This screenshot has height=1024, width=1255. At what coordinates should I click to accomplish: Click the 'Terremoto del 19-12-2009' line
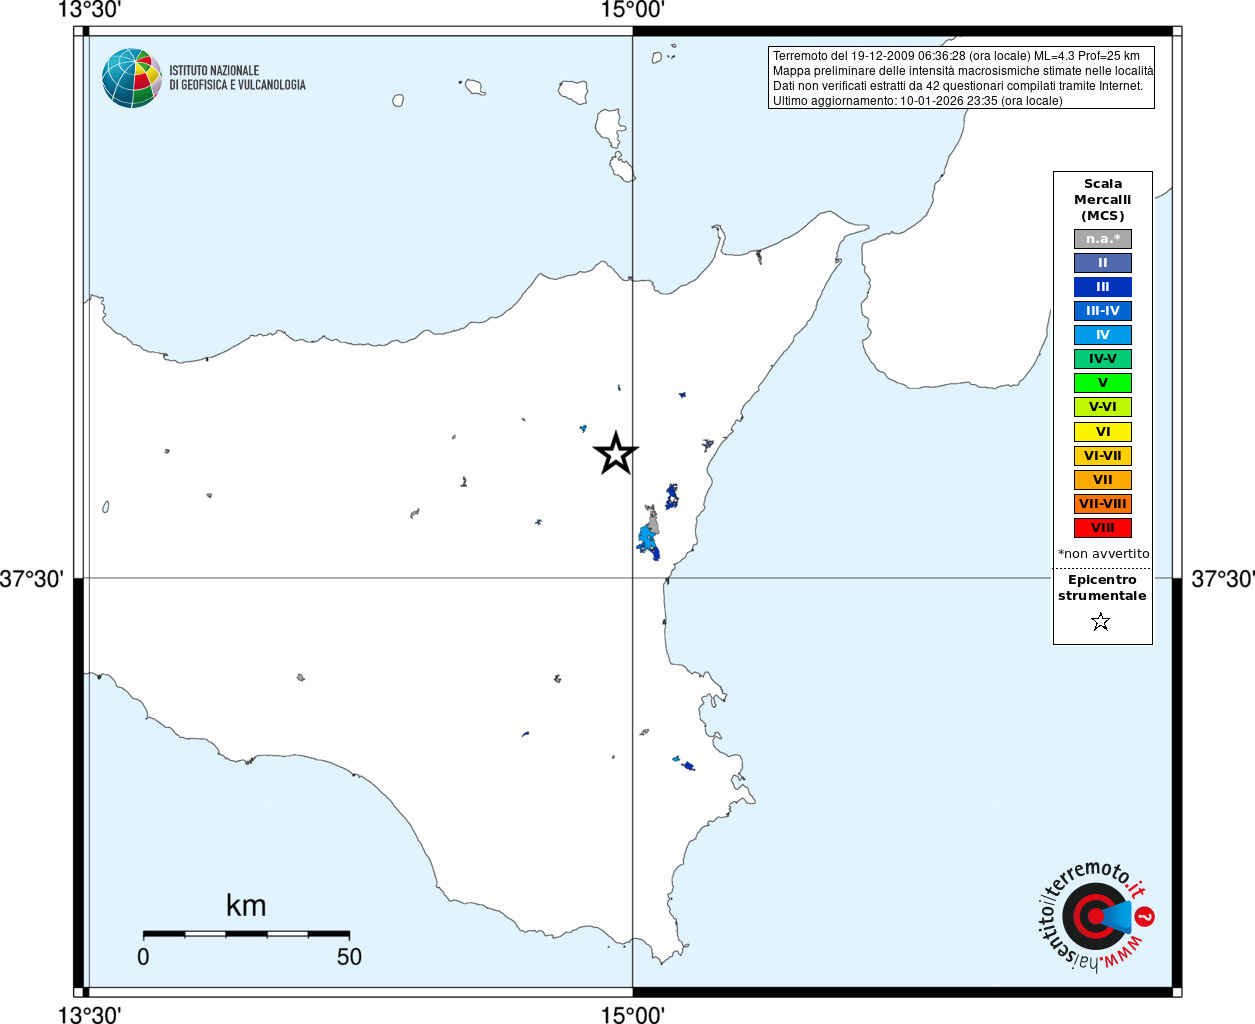click(x=956, y=56)
